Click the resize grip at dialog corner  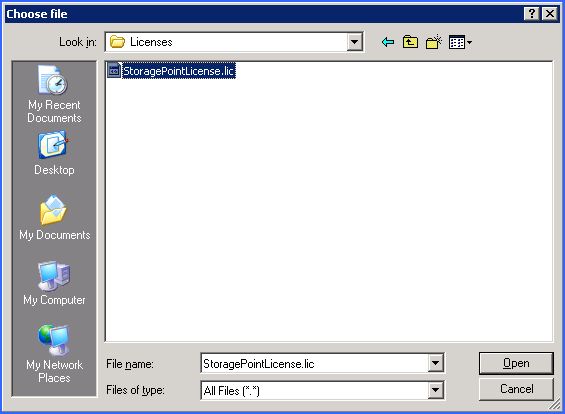(554, 405)
